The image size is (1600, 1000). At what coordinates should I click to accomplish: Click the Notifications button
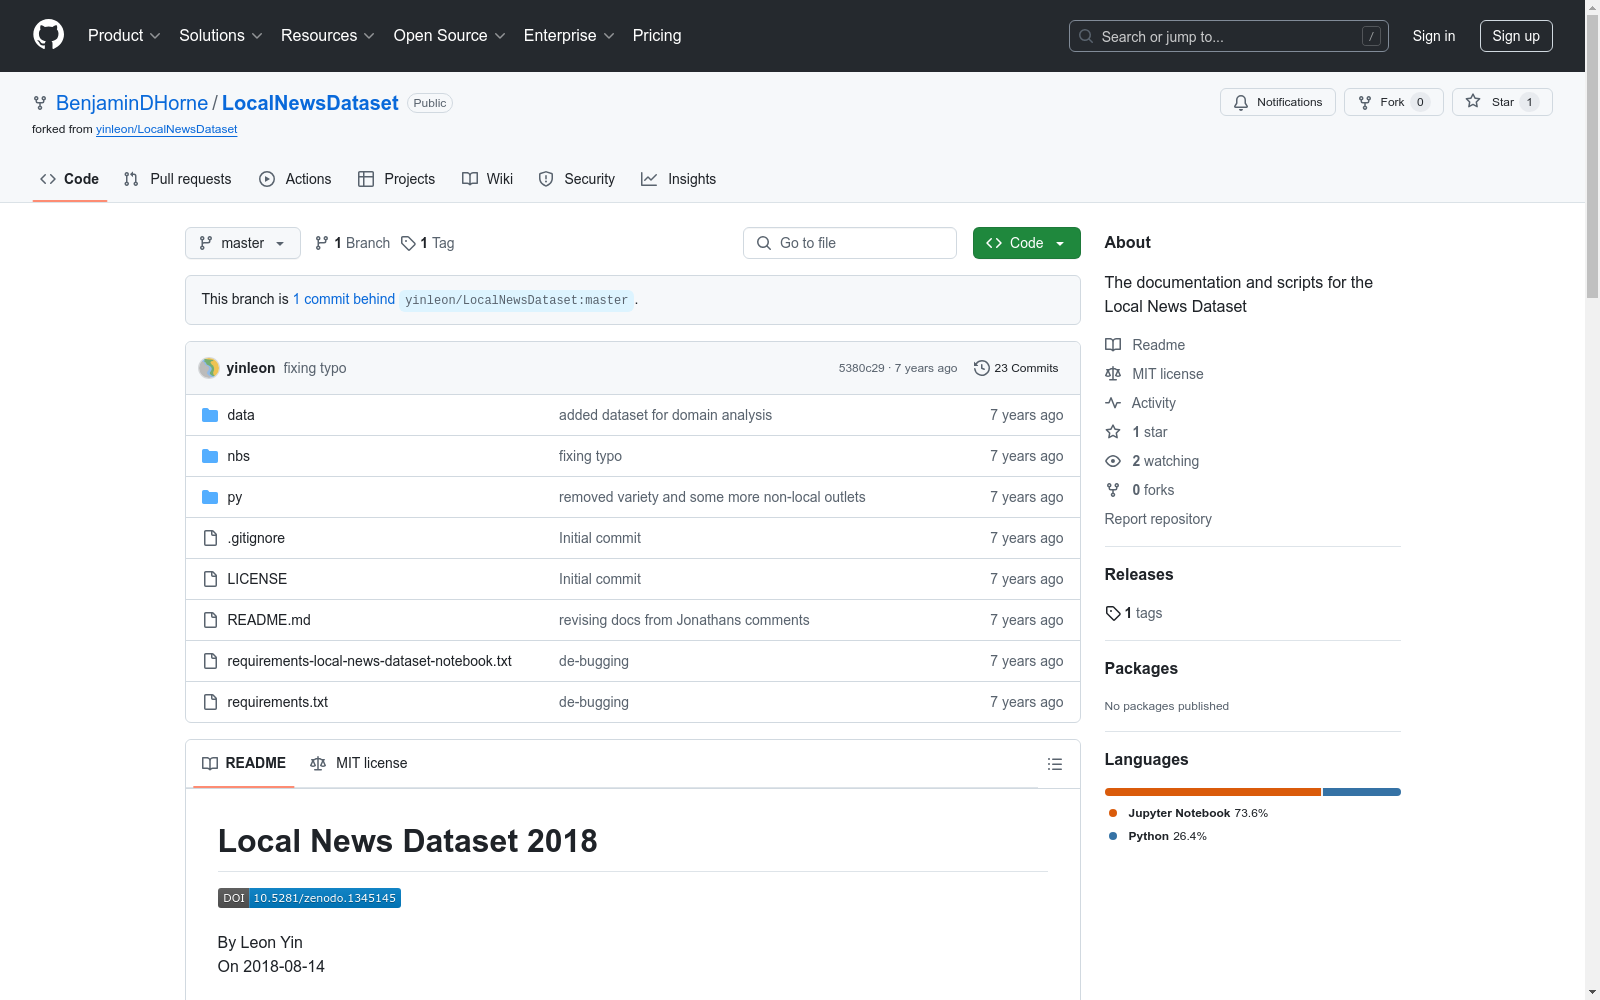click(1278, 102)
